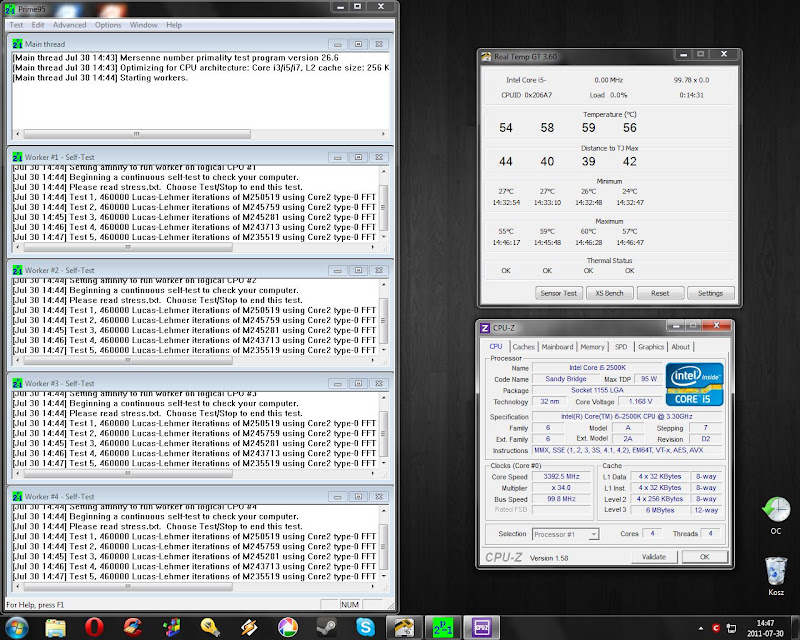This screenshot has height=640, width=800.
Task: Open the Window menu in Prime95
Action: 143,25
